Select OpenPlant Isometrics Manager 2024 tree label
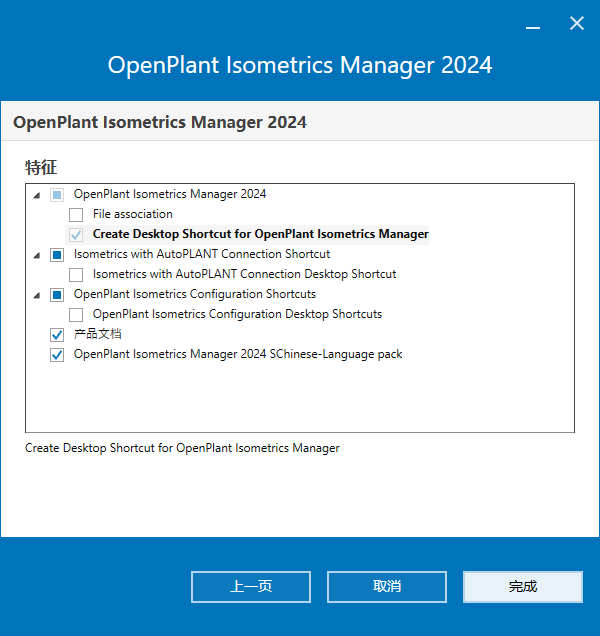600x636 pixels. pyautogui.click(x=170, y=194)
